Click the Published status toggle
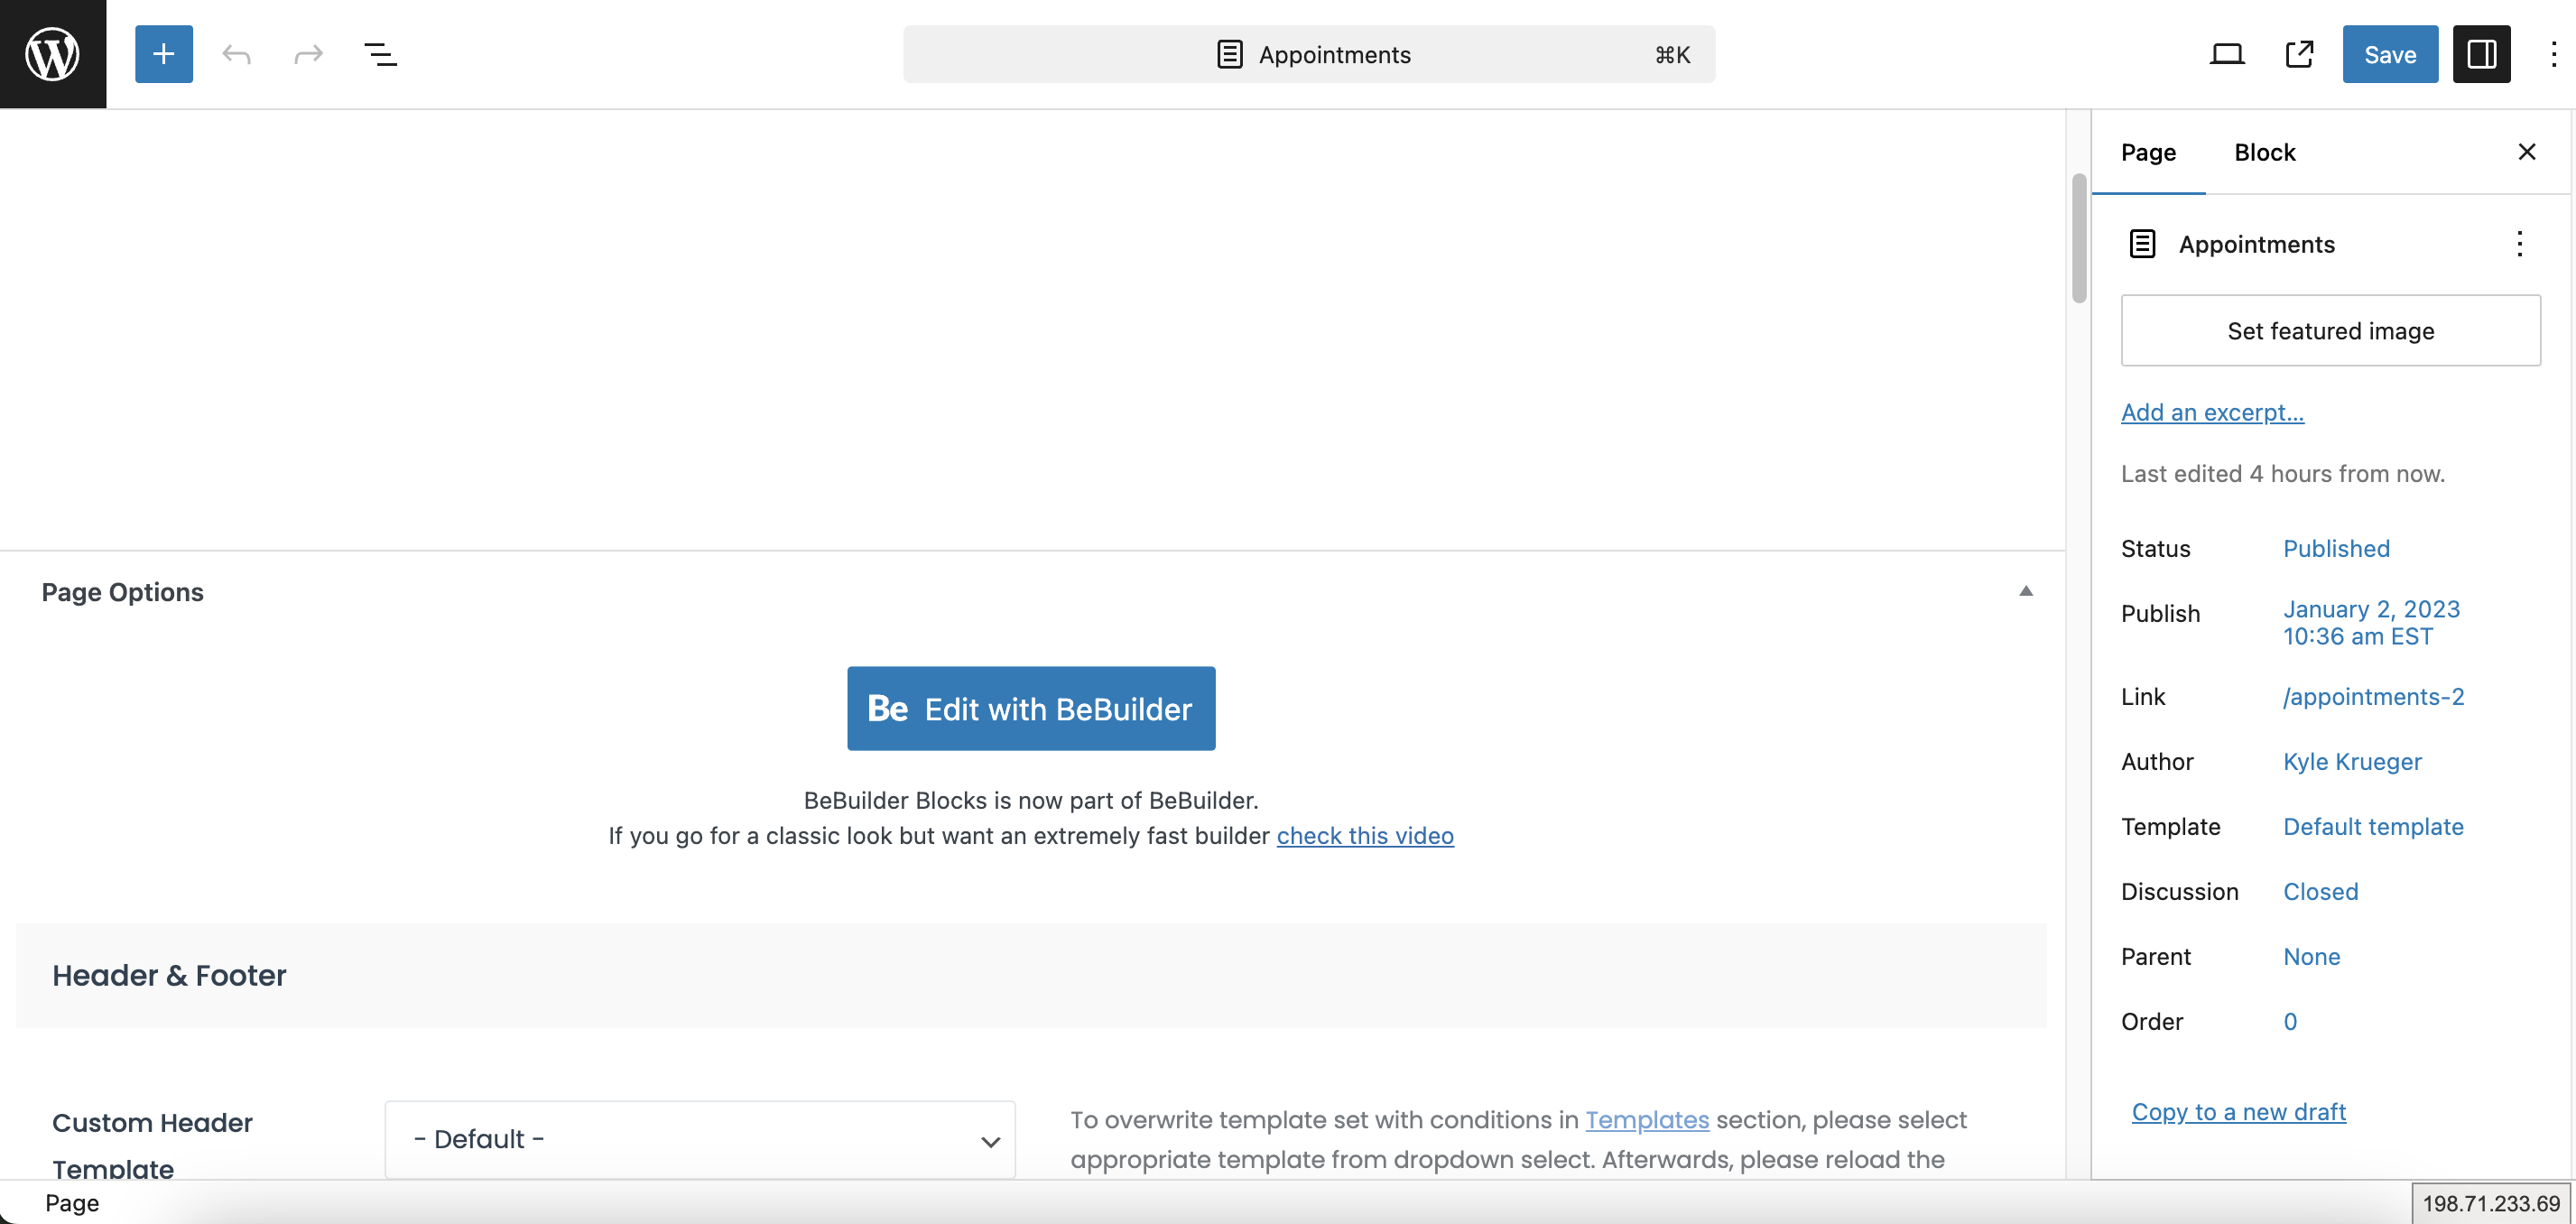 pos(2336,549)
